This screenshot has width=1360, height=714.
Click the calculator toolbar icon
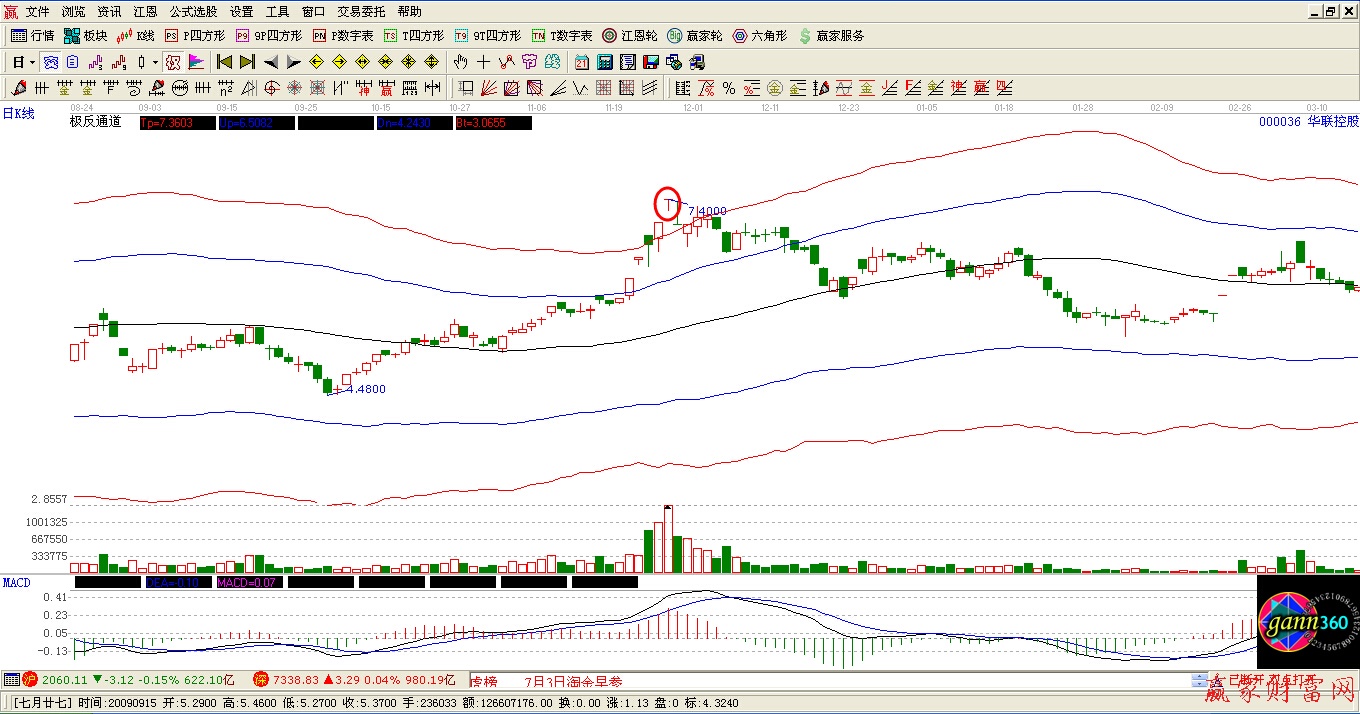point(605,62)
